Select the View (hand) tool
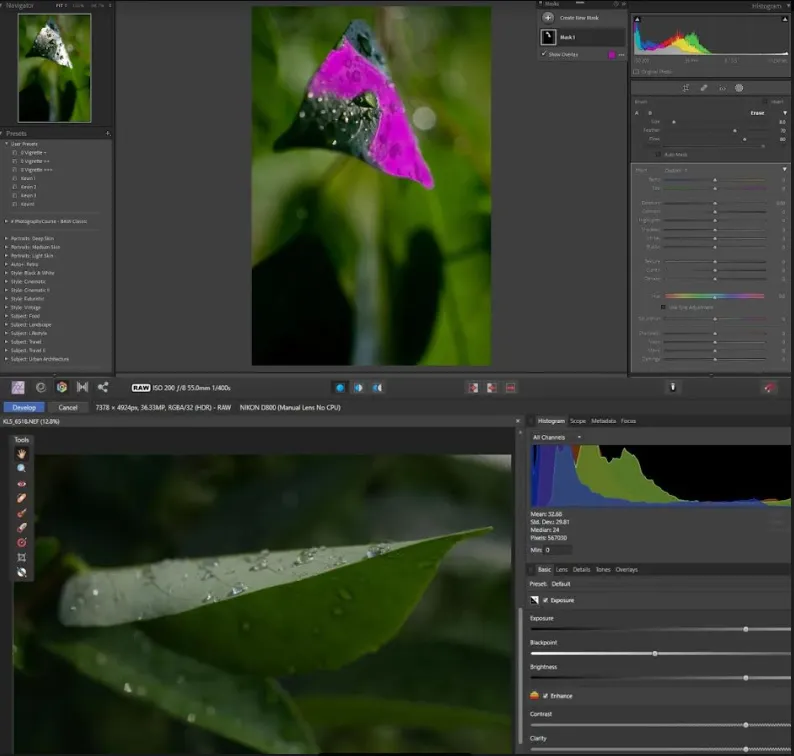The height and width of the screenshot is (756, 794). pyautogui.click(x=21, y=454)
